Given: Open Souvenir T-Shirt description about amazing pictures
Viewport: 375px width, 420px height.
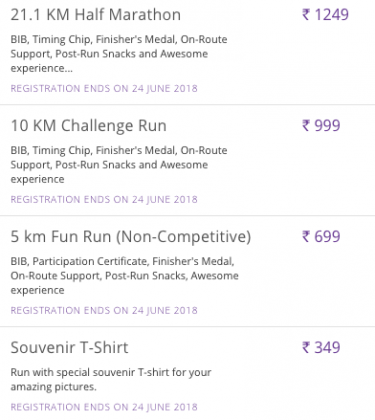Looking at the screenshot, I should (111, 379).
